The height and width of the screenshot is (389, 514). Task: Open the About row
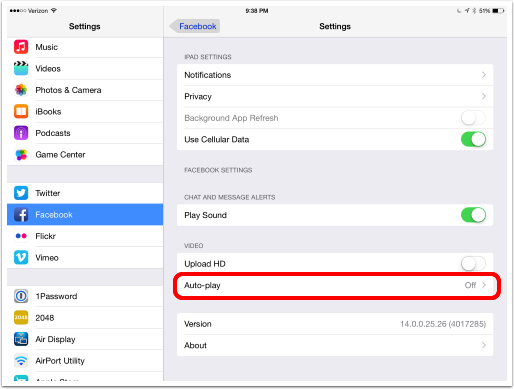[x=335, y=345]
